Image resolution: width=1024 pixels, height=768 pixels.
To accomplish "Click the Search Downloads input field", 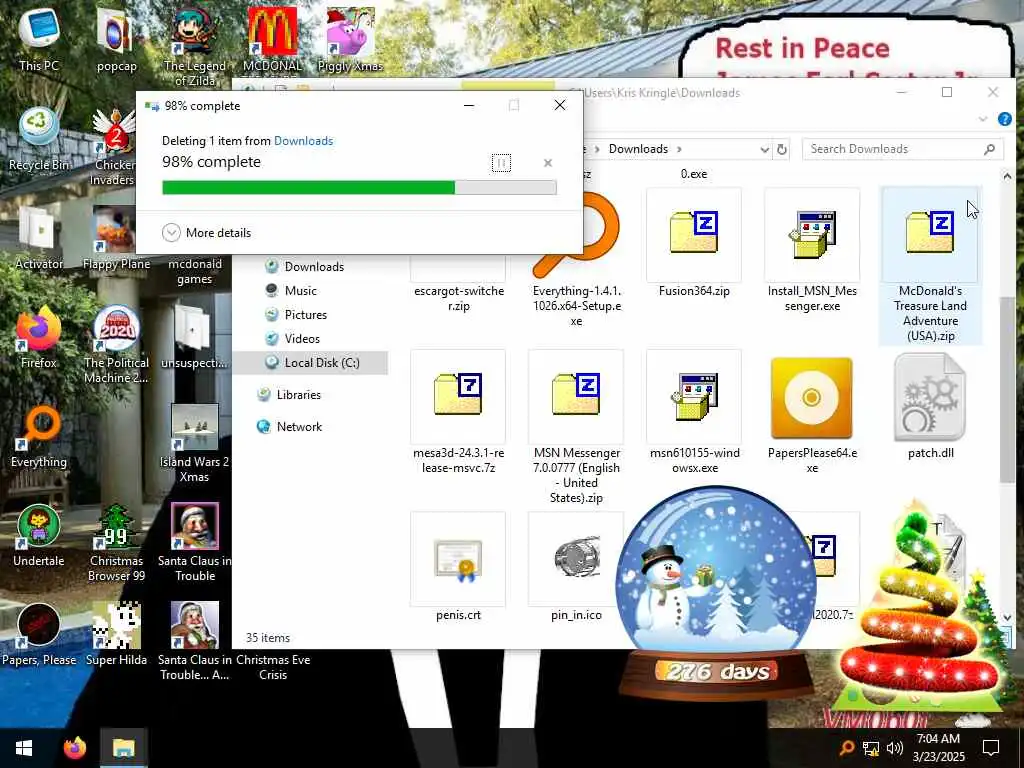I will (903, 149).
